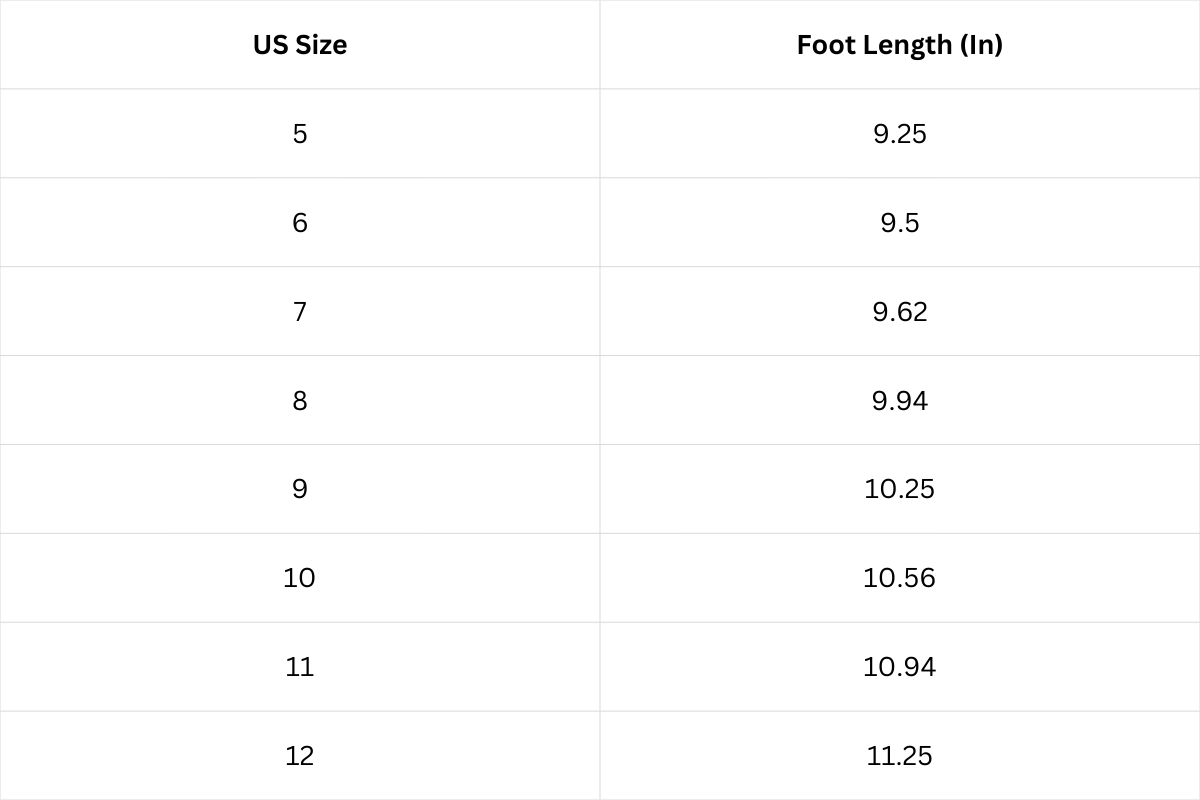The image size is (1200, 800).
Task: Click the 9.25 foot length value
Action: [899, 134]
